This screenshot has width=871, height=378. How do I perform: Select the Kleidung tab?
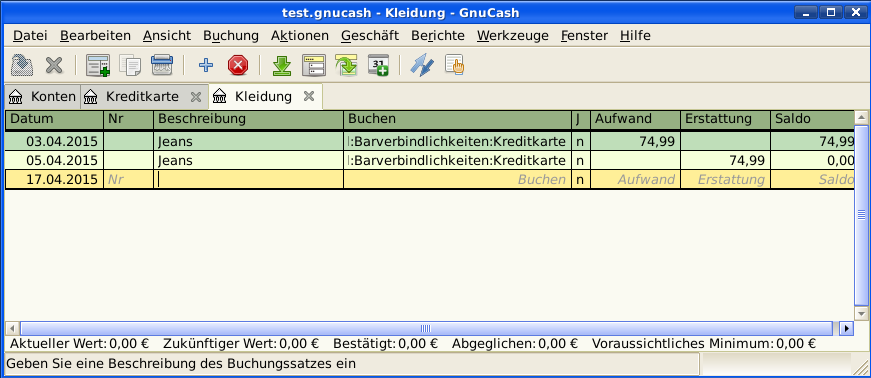tap(266, 96)
